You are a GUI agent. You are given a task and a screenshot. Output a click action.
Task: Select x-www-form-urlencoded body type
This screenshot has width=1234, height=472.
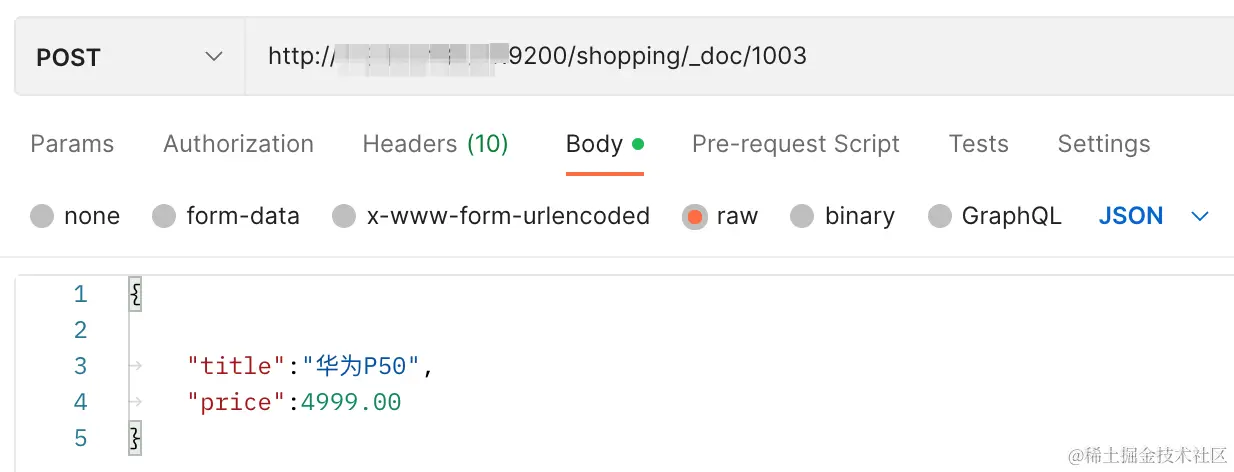point(344,216)
